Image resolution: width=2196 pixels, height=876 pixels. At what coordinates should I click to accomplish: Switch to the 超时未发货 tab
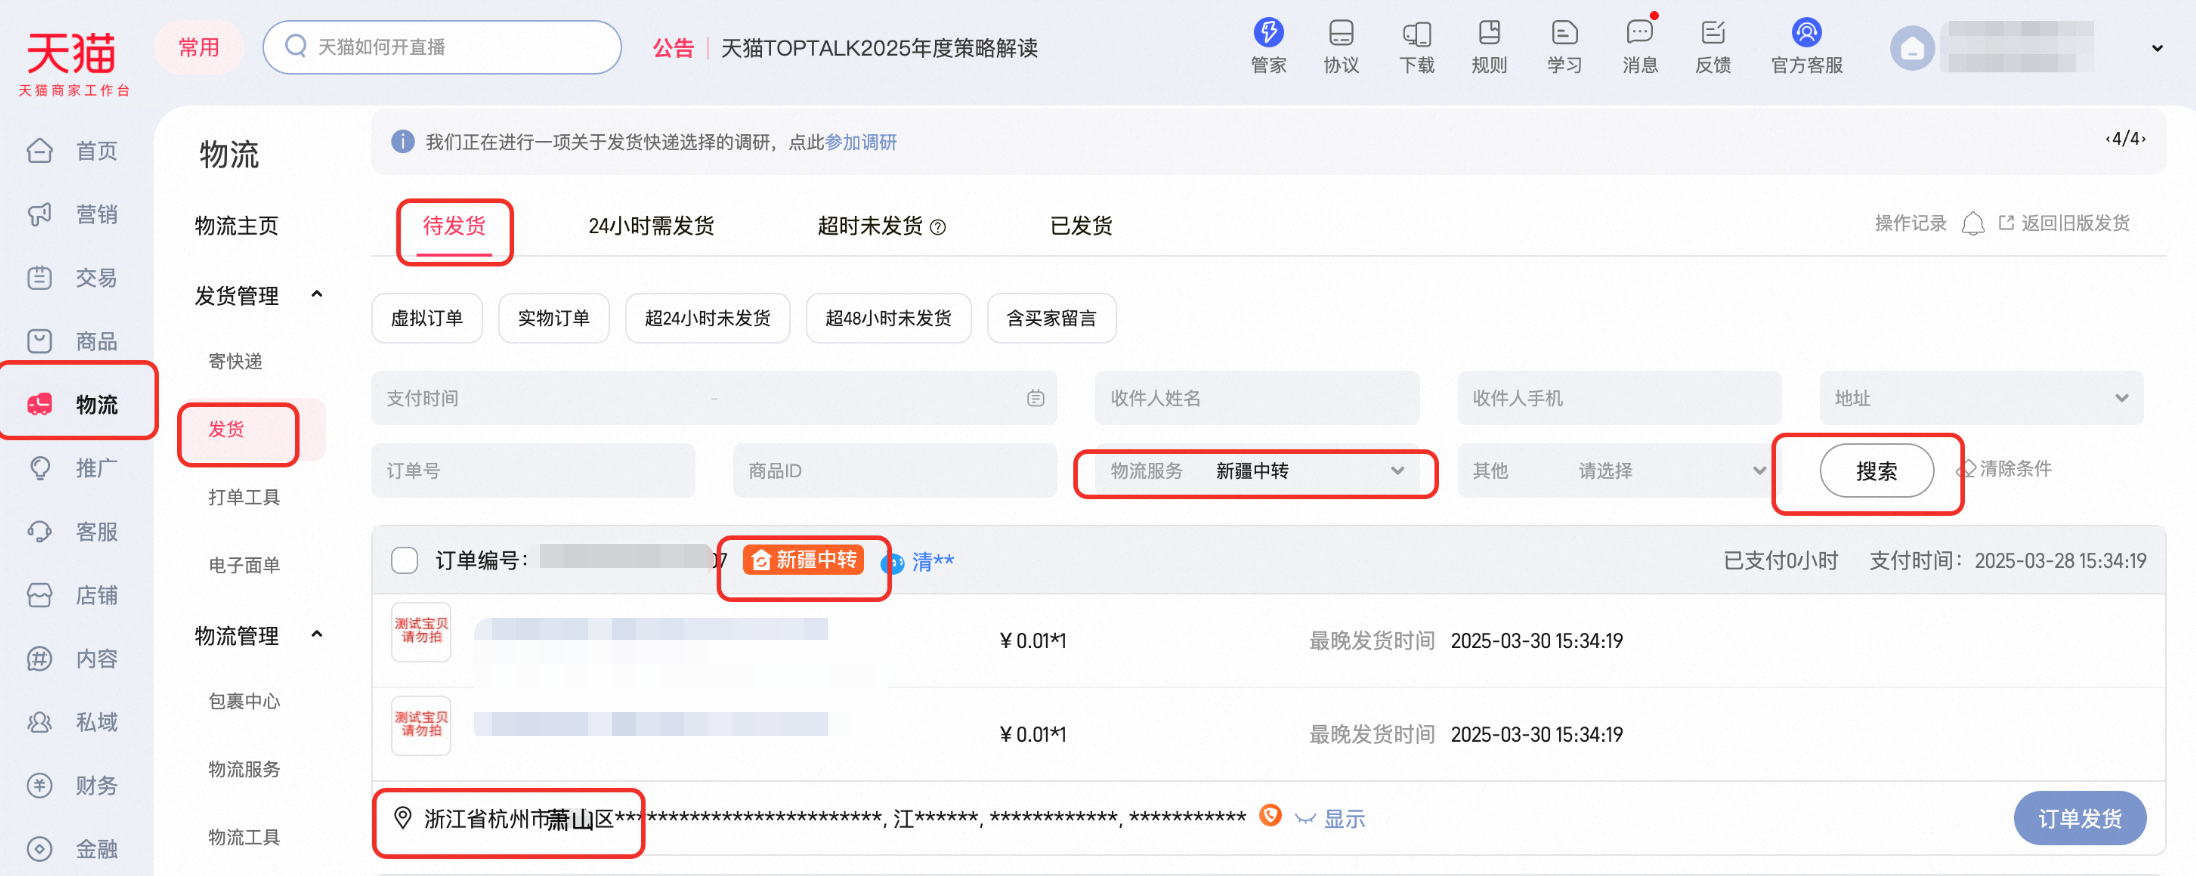[x=870, y=226]
